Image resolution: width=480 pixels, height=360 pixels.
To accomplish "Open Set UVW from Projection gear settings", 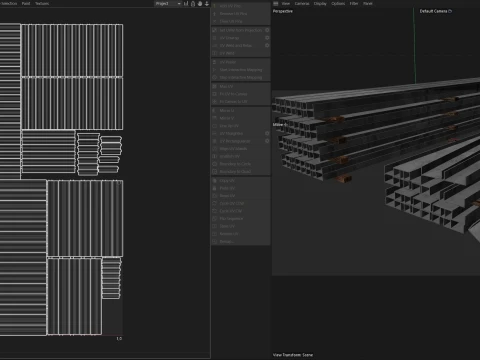I will coord(267,30).
